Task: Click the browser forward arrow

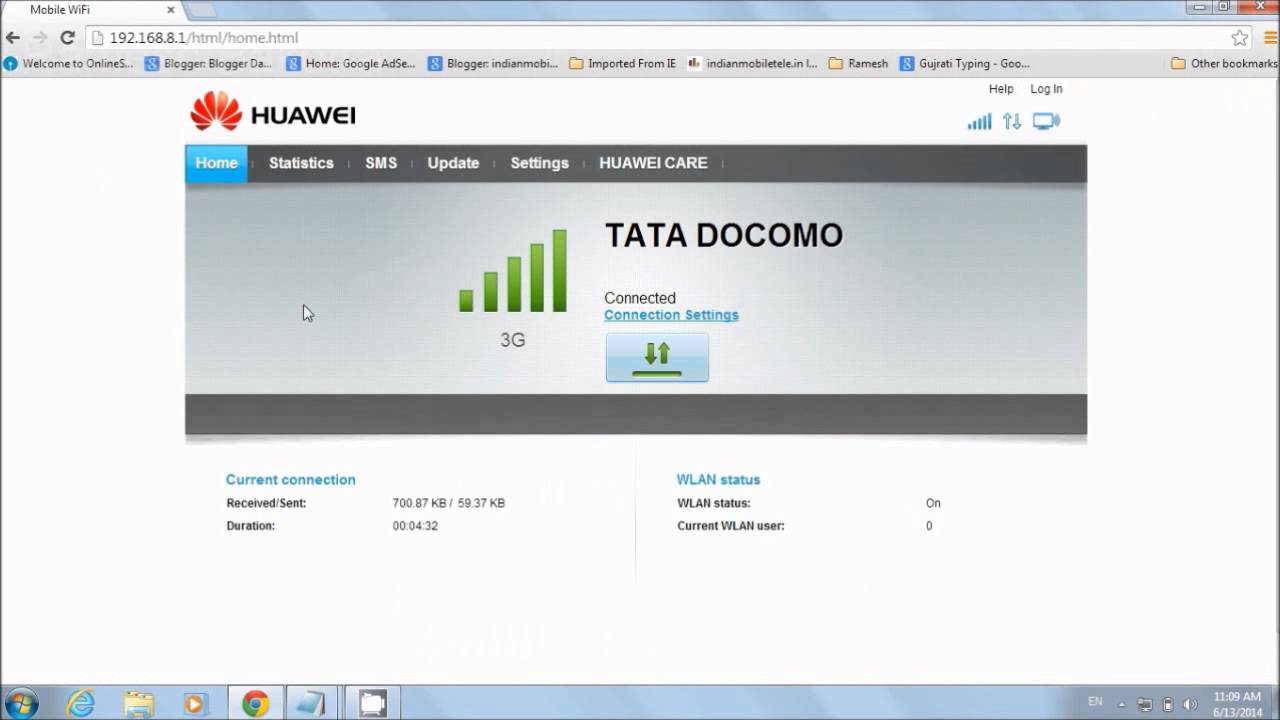Action: point(40,38)
